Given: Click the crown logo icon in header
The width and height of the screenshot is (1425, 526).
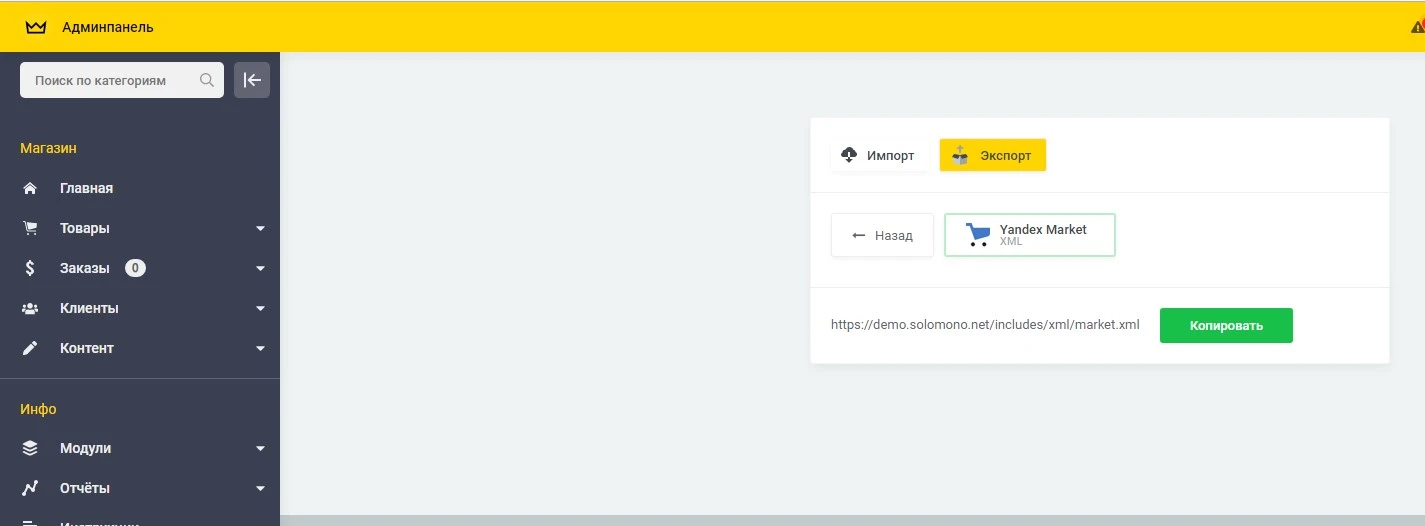Looking at the screenshot, I should (x=36, y=27).
